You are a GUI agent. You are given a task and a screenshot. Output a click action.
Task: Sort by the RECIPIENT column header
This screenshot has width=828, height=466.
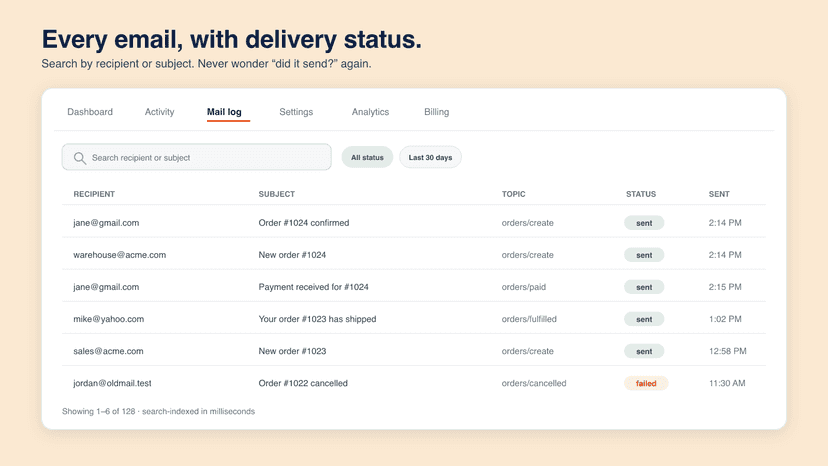(94, 194)
